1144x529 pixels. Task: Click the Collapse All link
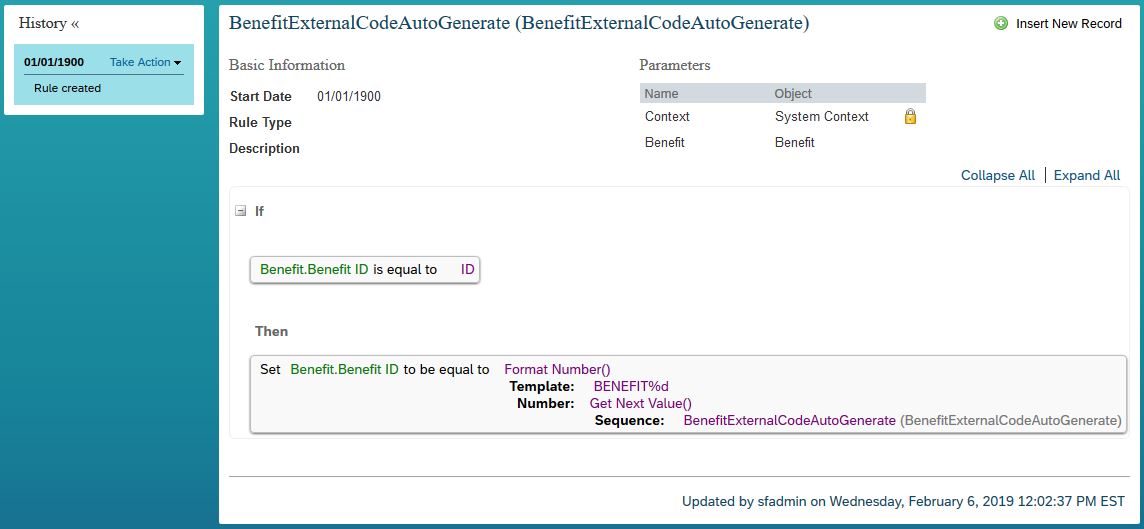[x=997, y=175]
